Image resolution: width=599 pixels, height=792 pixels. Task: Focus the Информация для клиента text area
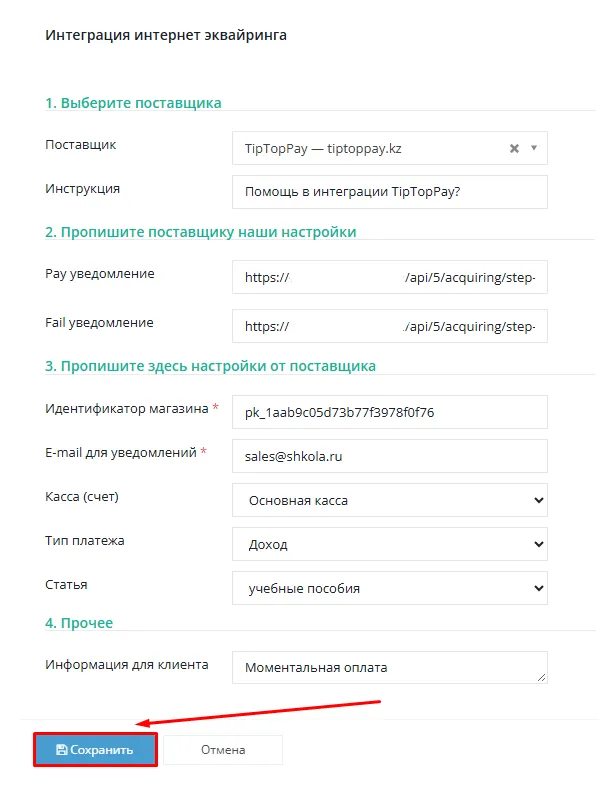coord(389,667)
